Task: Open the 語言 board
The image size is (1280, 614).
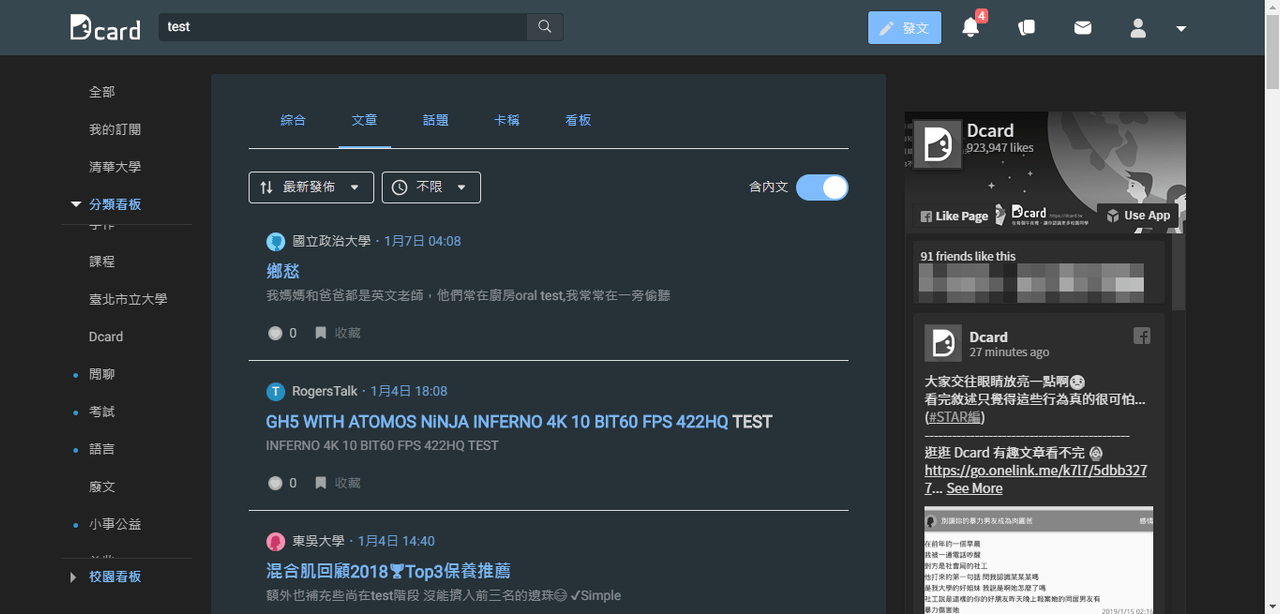Action: 102,449
